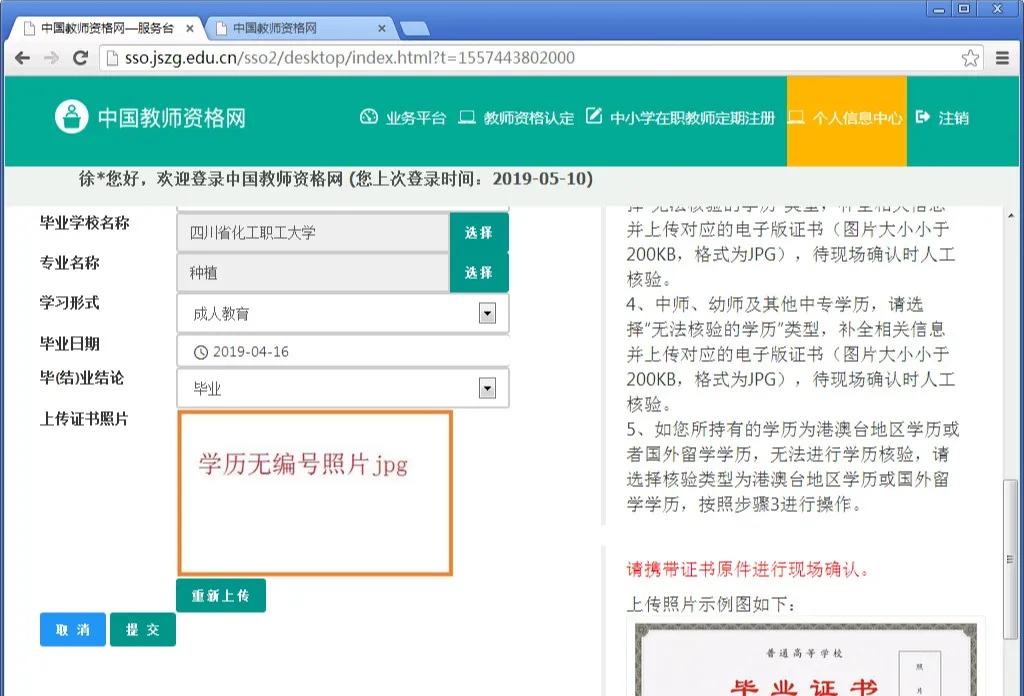Open the 个人信息中心 section icon
Screen dimensions: 1024x696
794,117
